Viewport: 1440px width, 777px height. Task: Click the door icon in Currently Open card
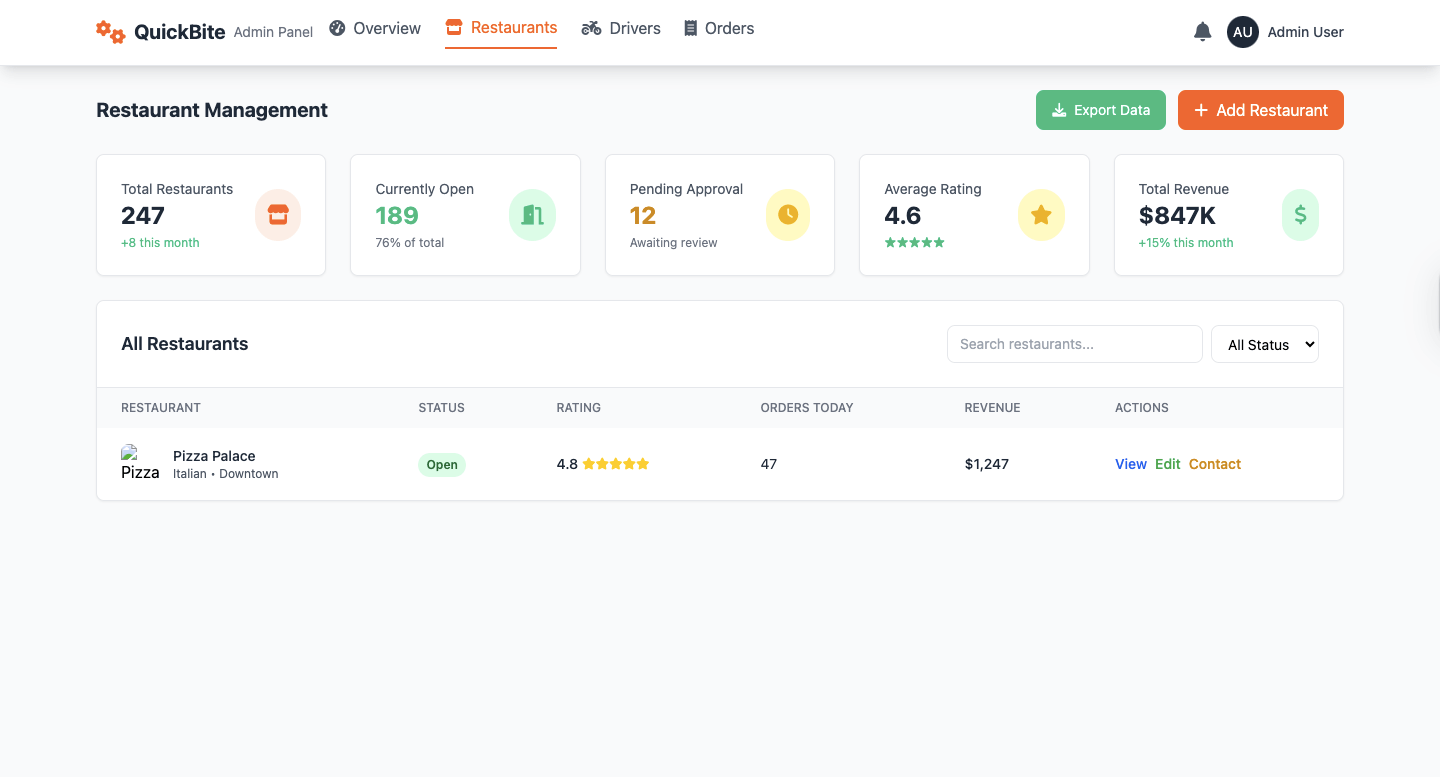pos(532,215)
